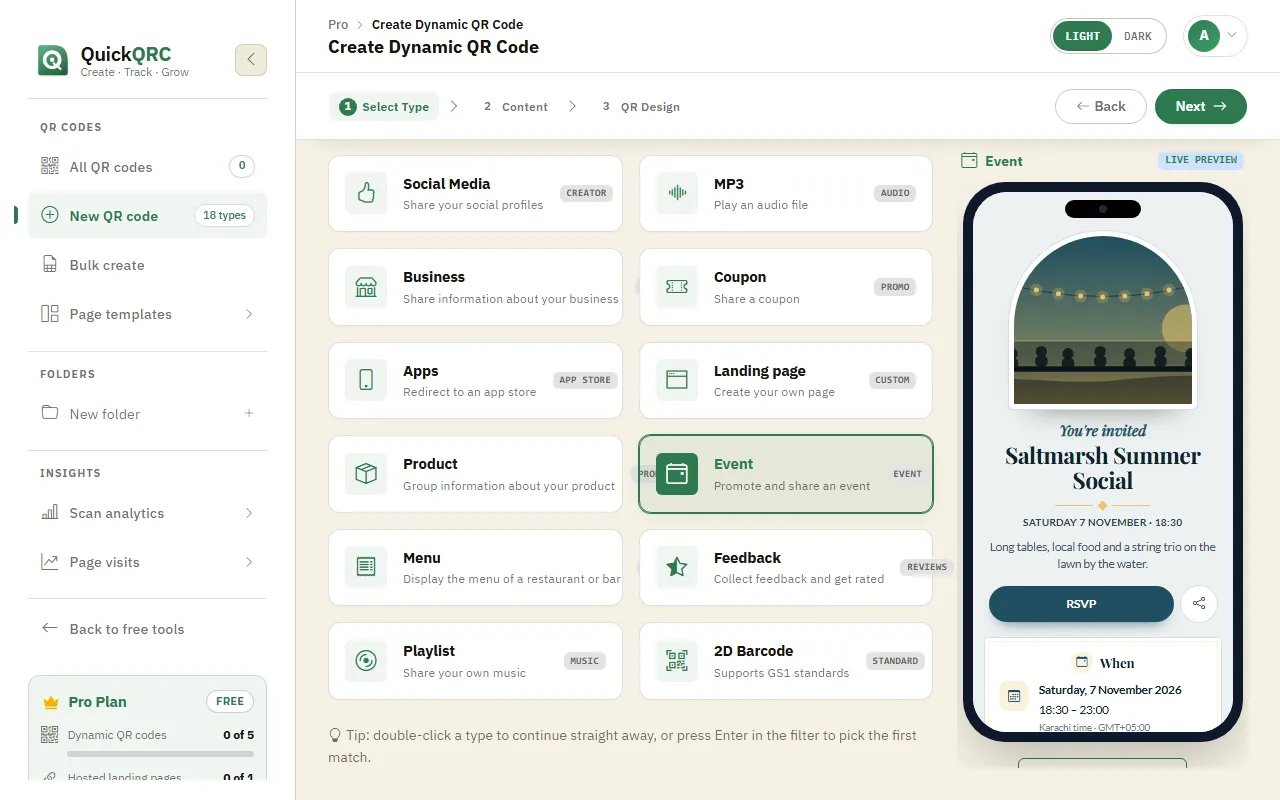1280x800 pixels.
Task: Click the Feedback star icon
Action: coord(677,567)
